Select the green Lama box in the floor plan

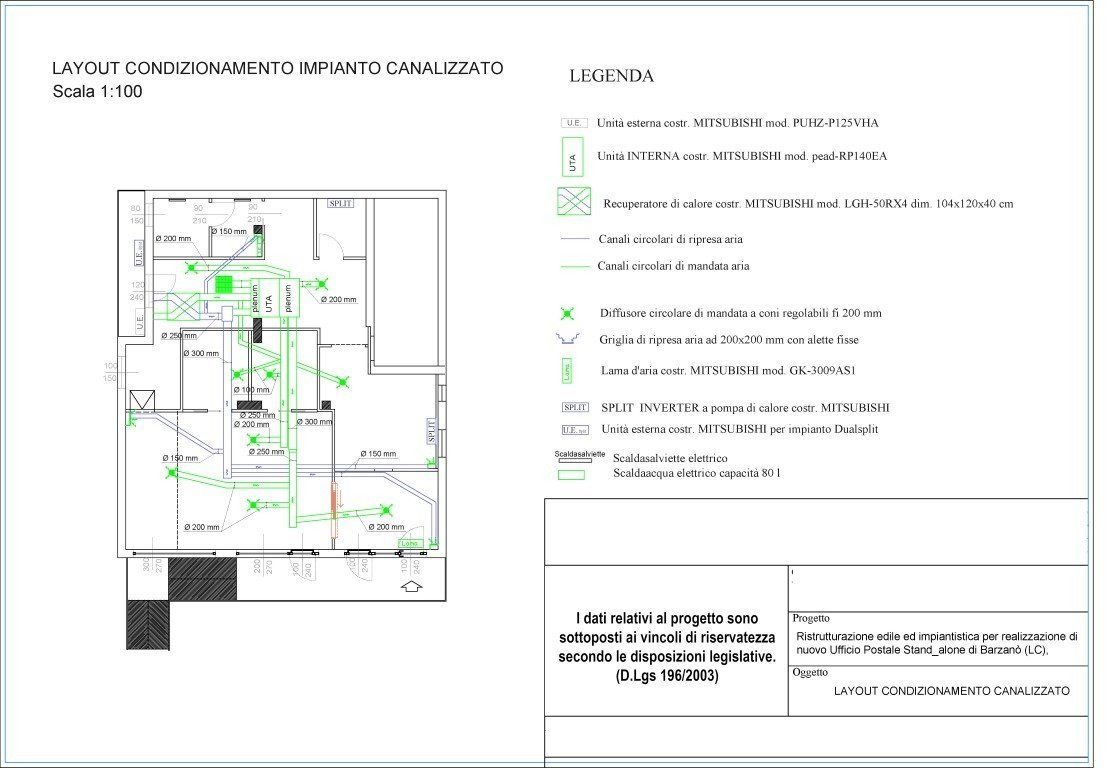(410, 544)
